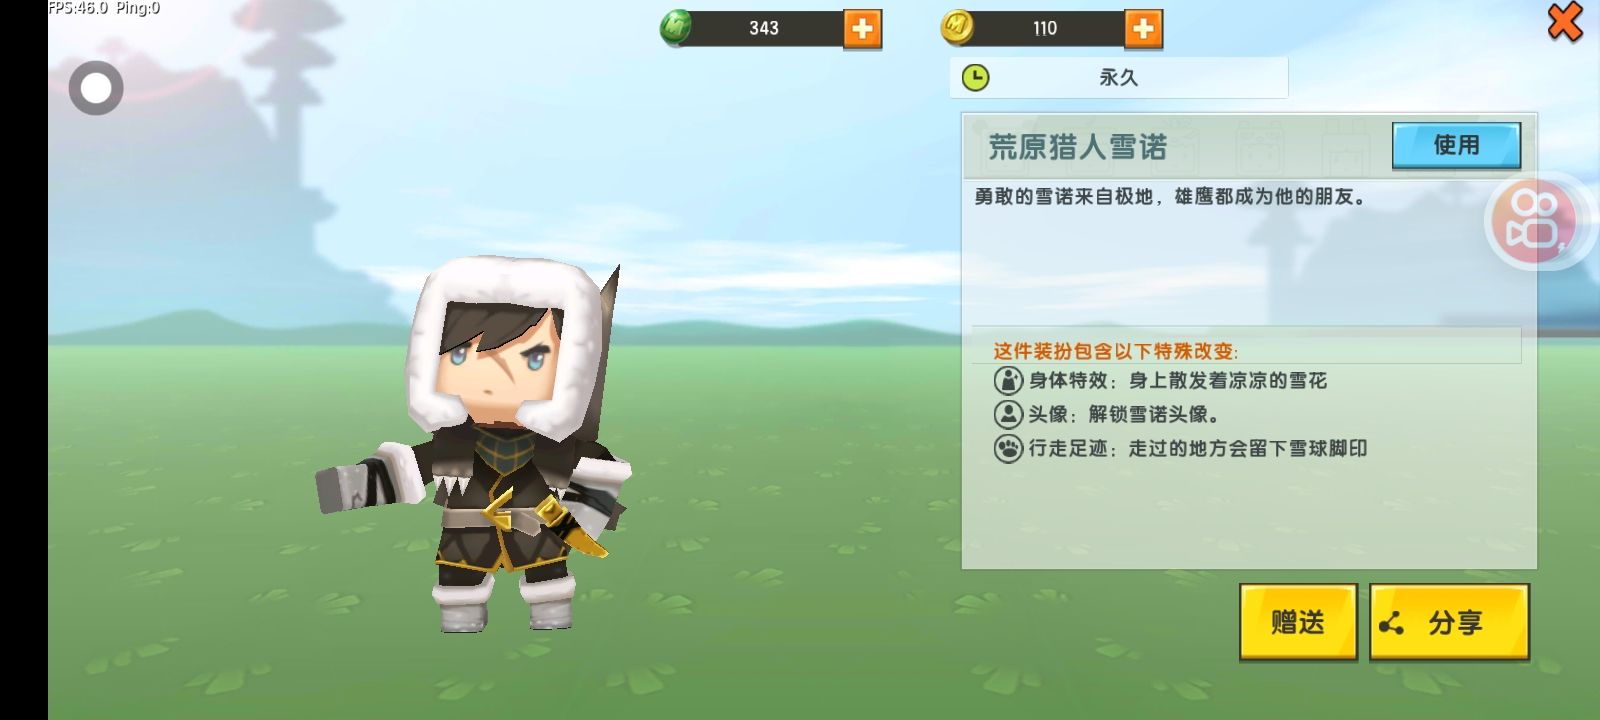
Task: Tap the pink video camera recording icon
Action: click(x=1534, y=221)
